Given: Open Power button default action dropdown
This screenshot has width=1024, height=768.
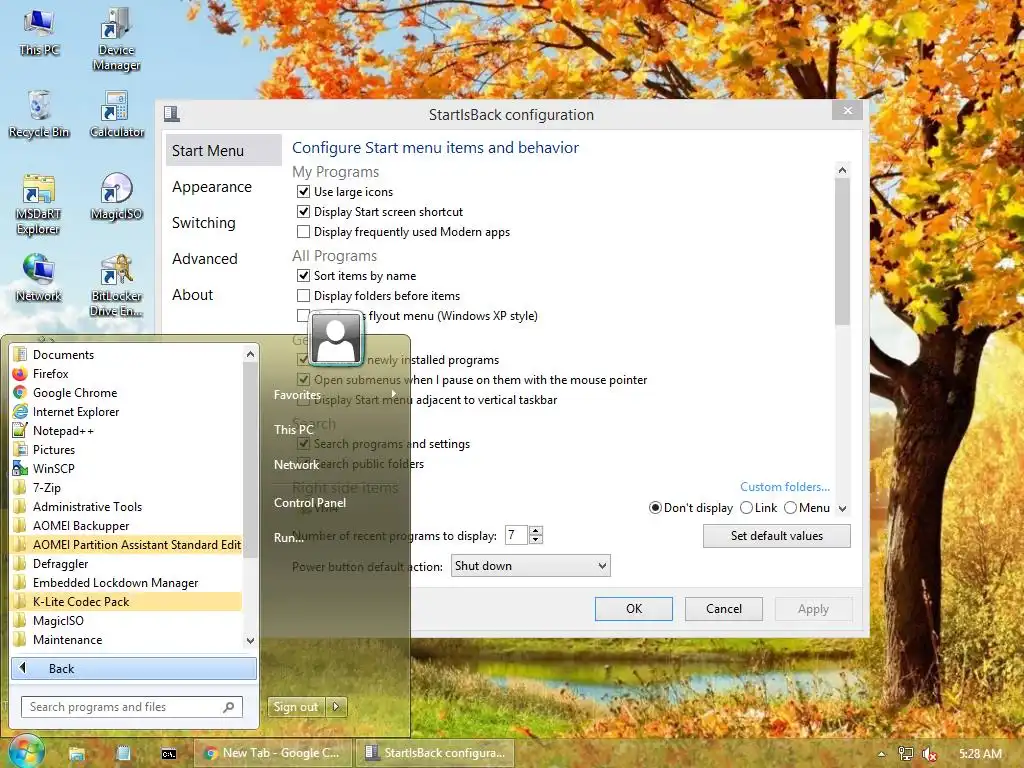Looking at the screenshot, I should (531, 566).
